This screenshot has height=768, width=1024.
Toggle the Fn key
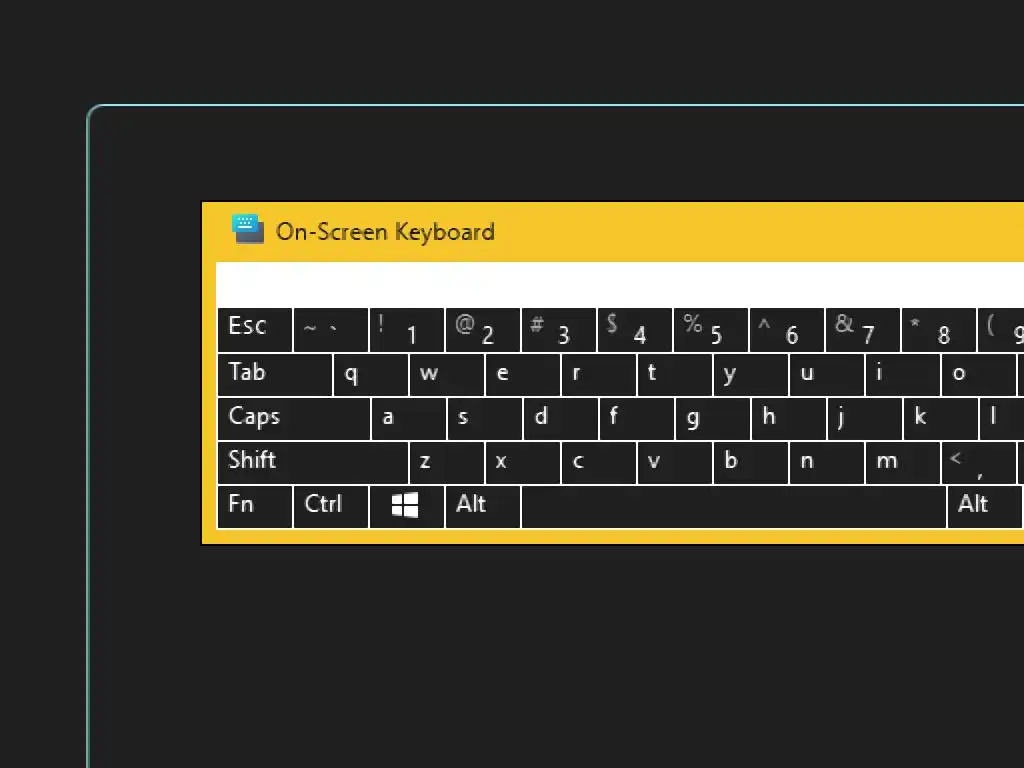[255, 506]
